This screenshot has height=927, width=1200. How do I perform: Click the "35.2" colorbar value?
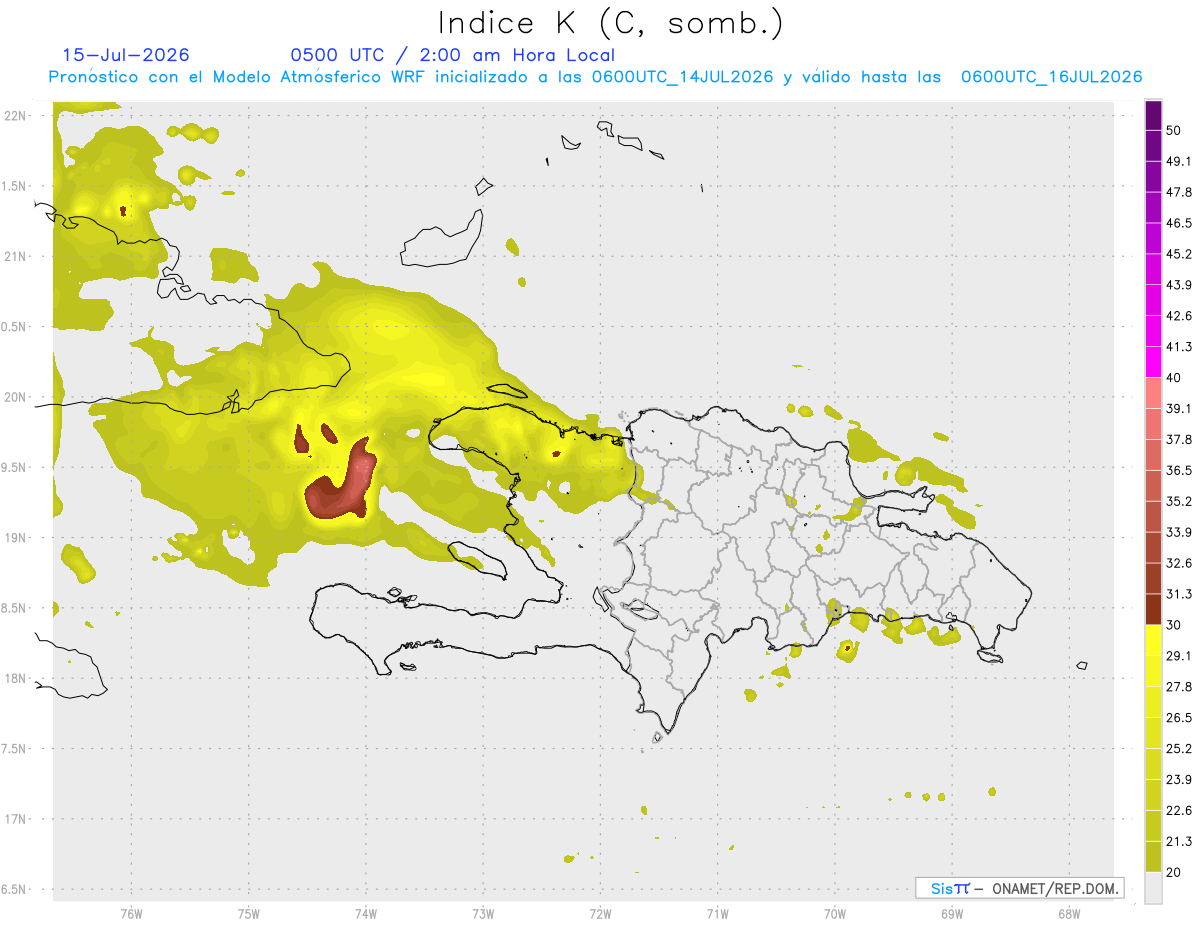point(1179,501)
